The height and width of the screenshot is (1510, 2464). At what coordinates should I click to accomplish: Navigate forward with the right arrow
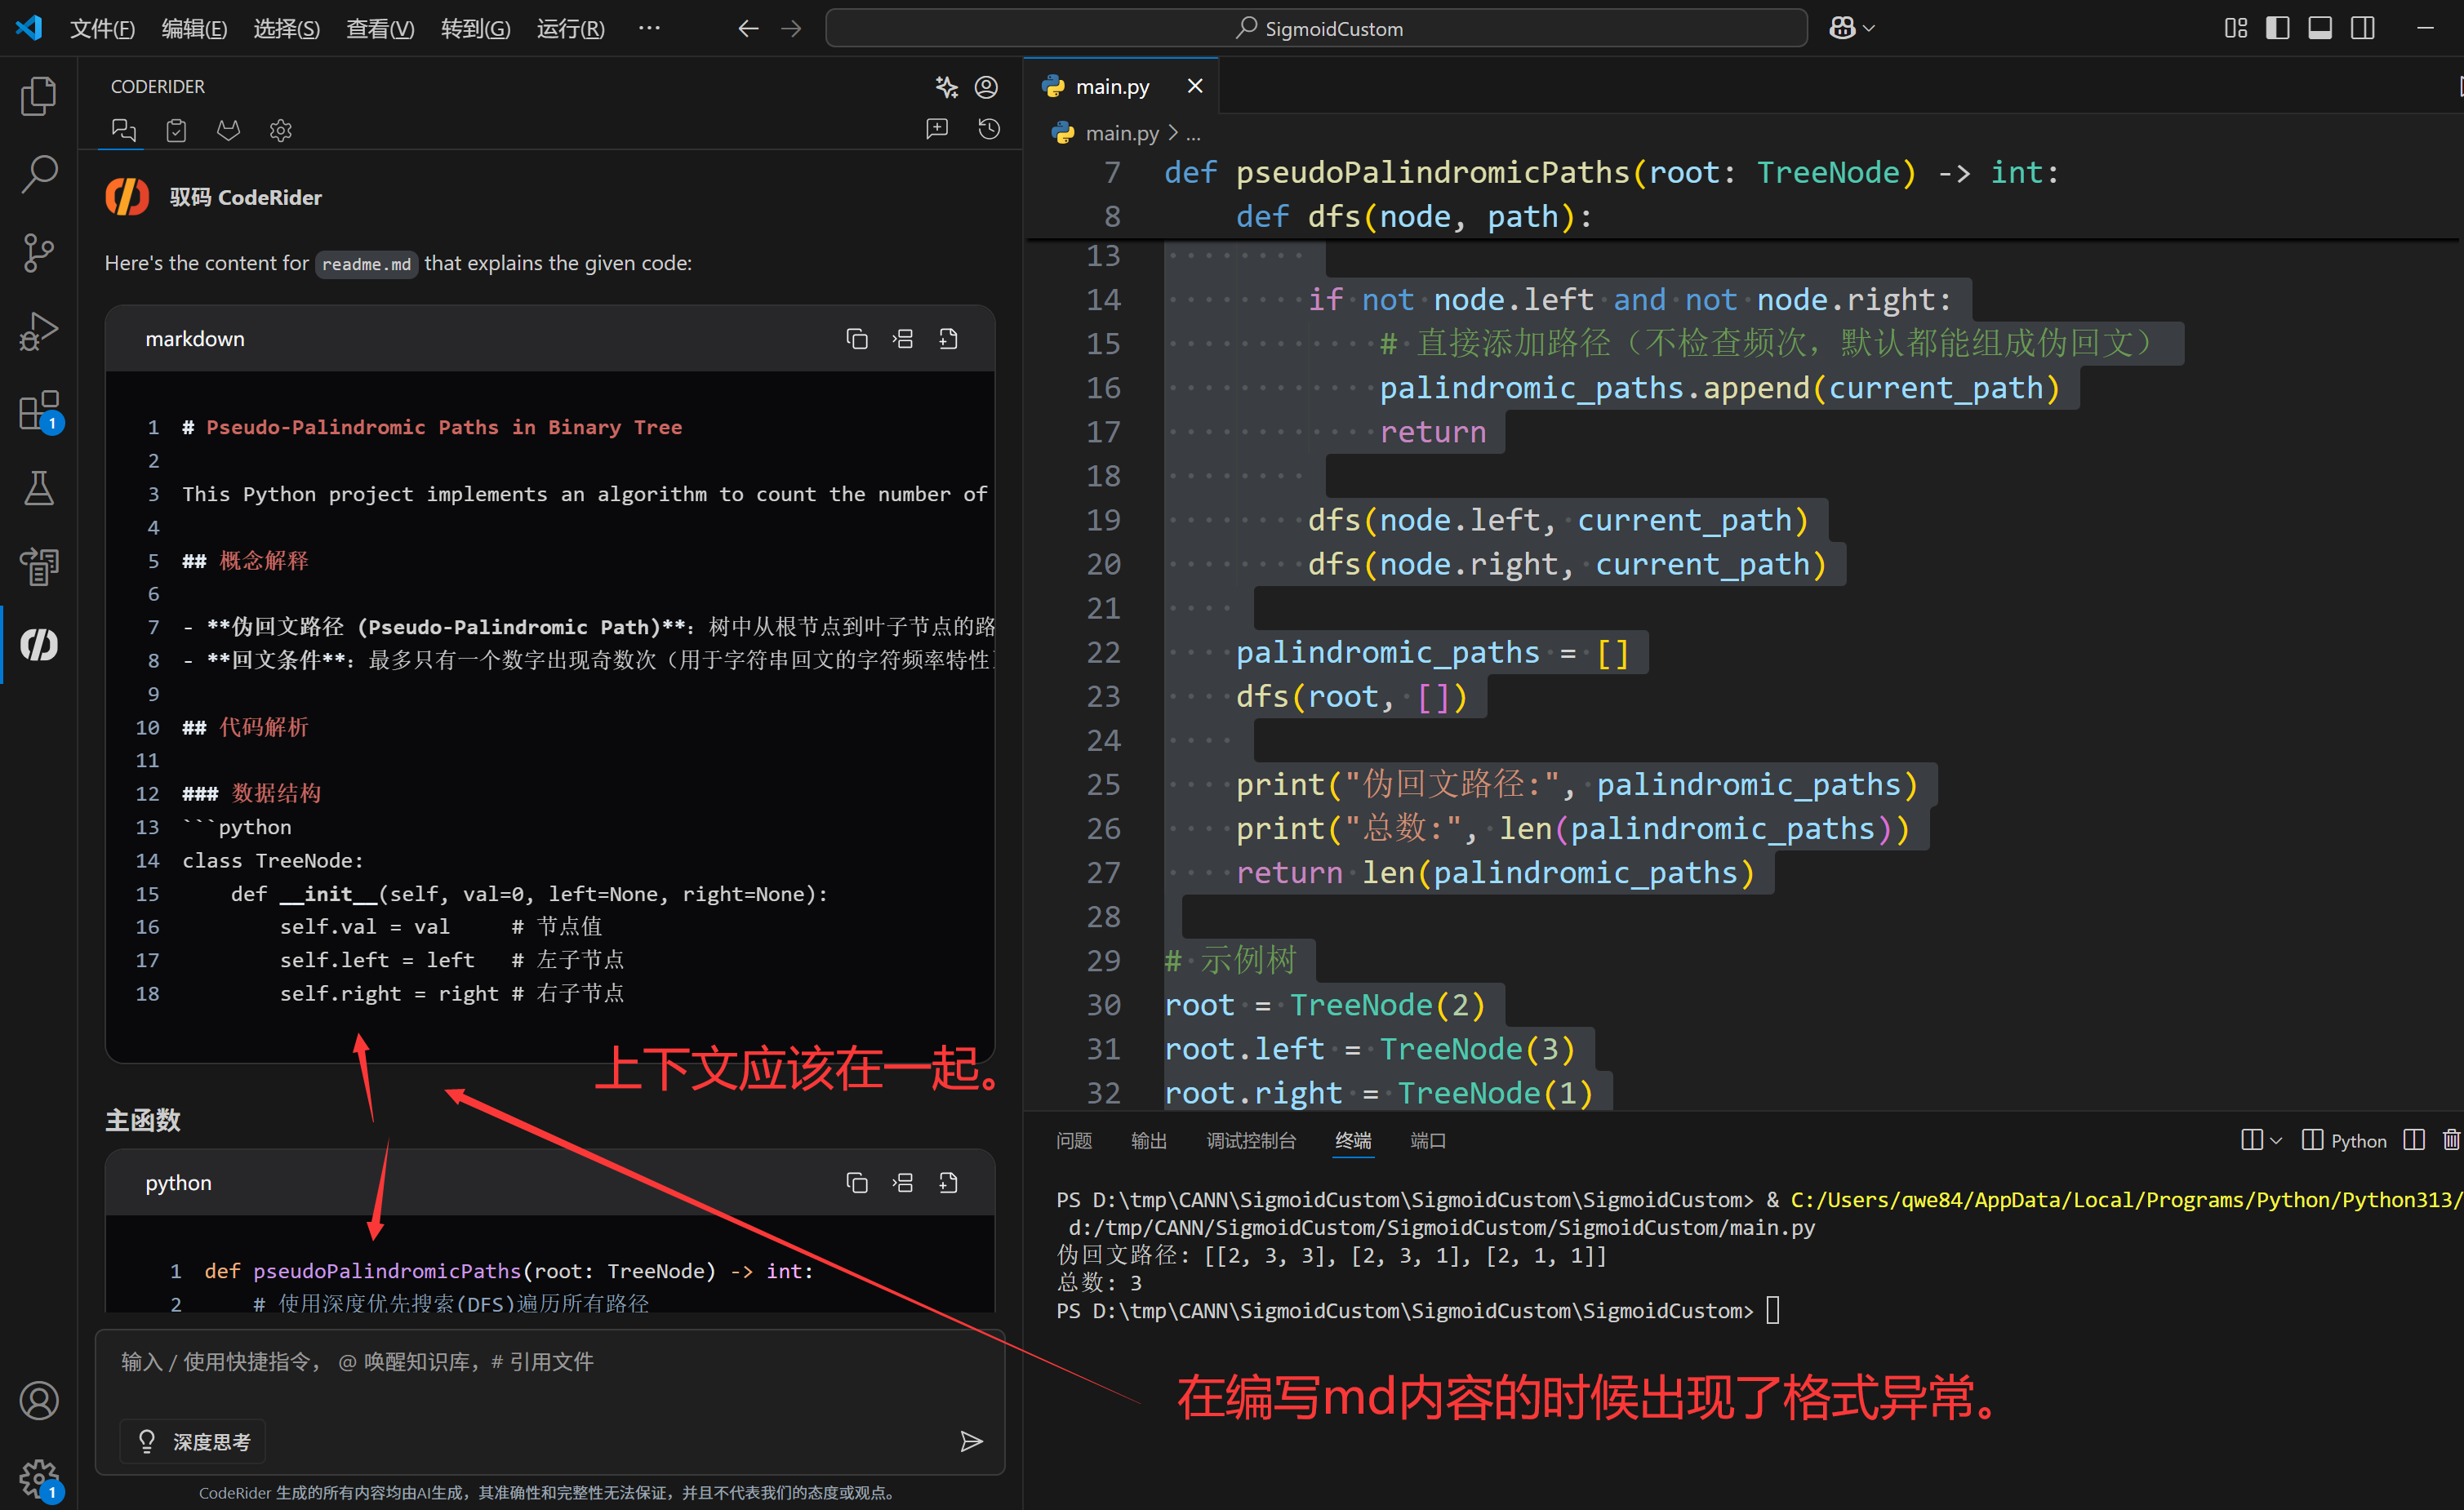[791, 28]
